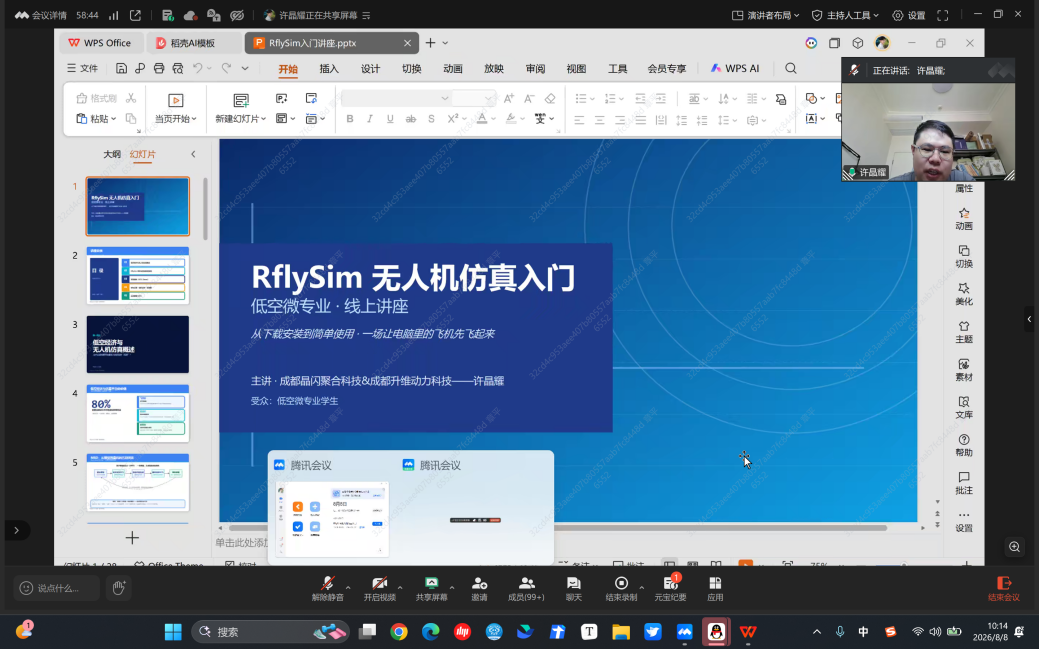
Task: Click the cut scissors icon
Action: [x=131, y=98]
